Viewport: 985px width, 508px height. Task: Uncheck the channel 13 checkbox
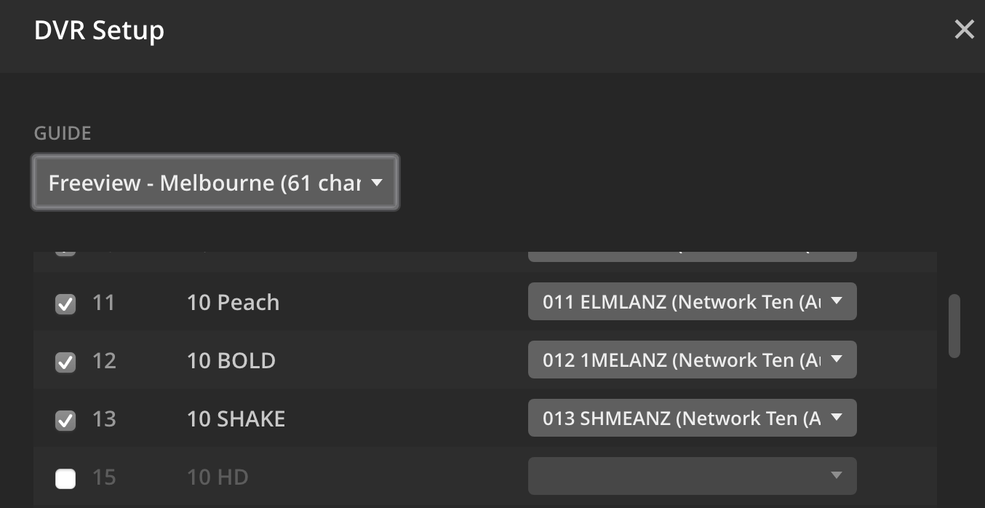pyautogui.click(x=65, y=420)
